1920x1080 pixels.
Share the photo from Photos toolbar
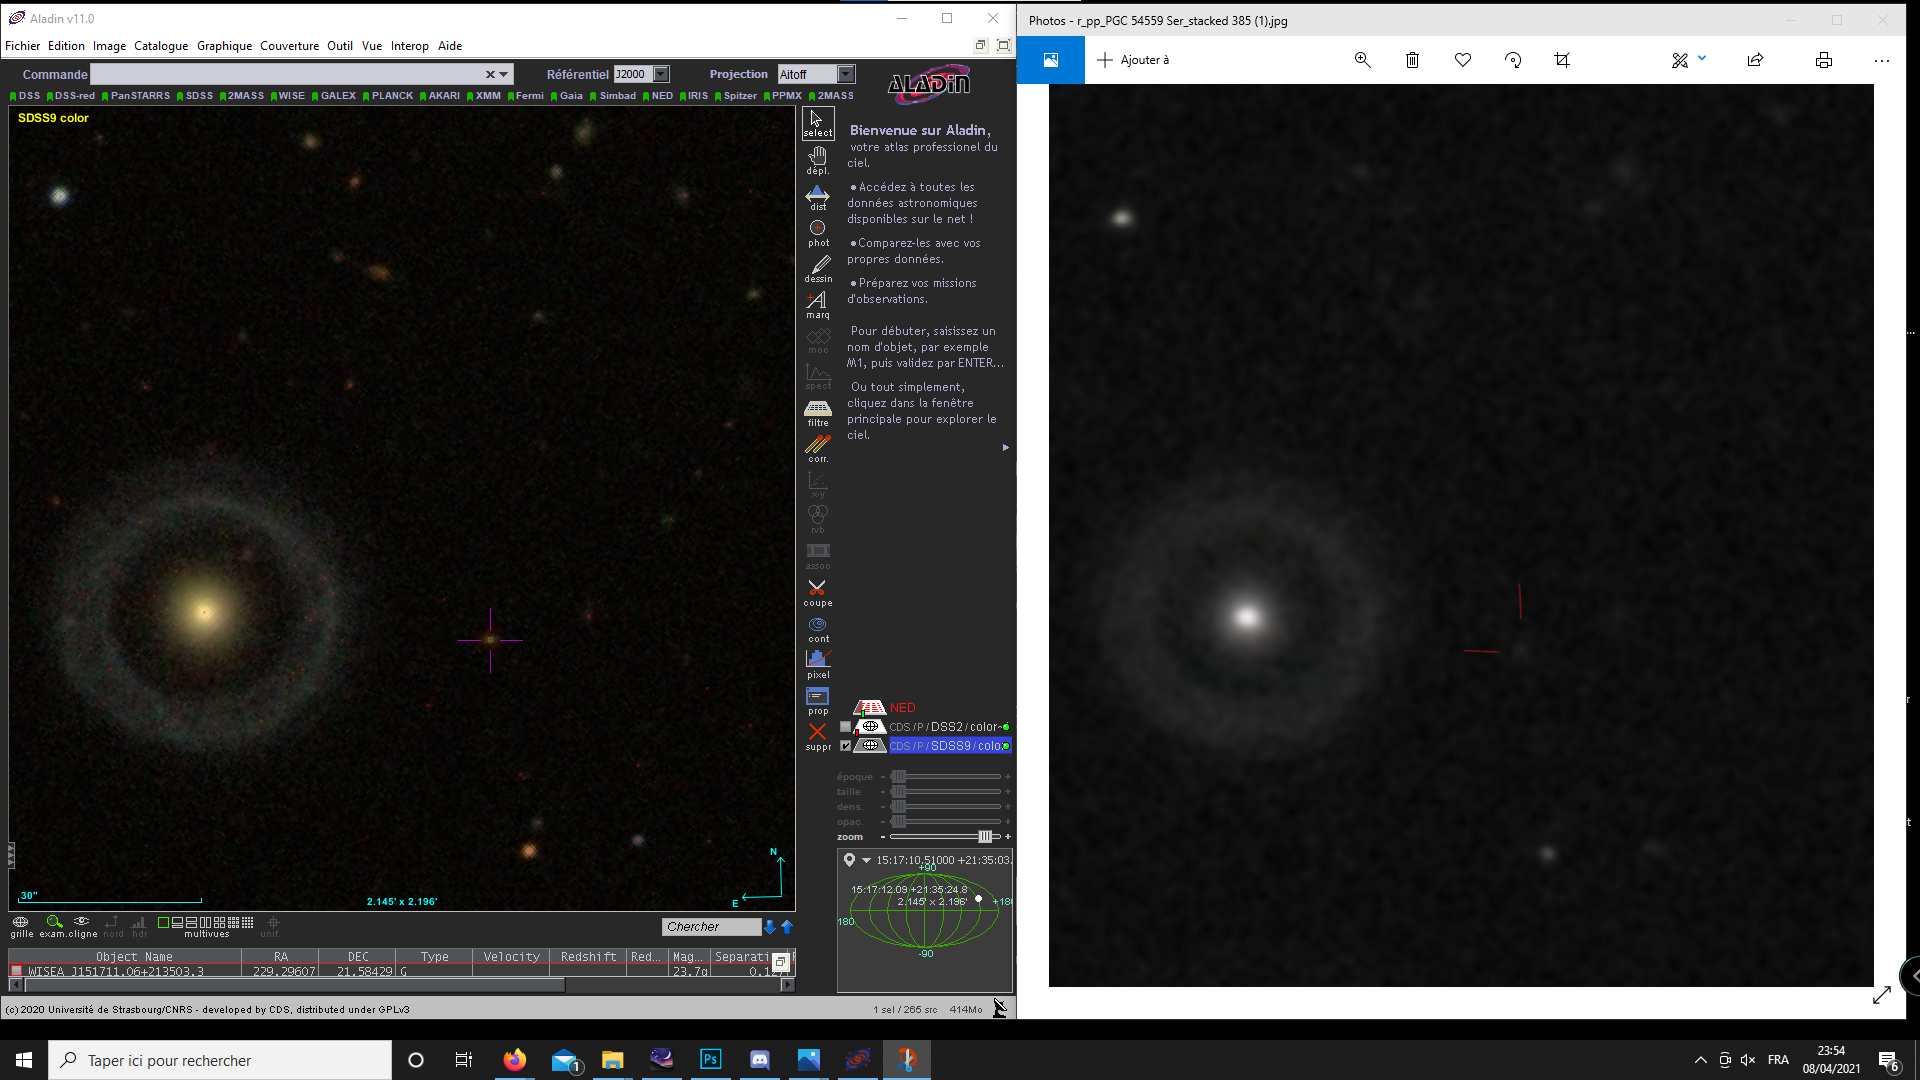1755,60
